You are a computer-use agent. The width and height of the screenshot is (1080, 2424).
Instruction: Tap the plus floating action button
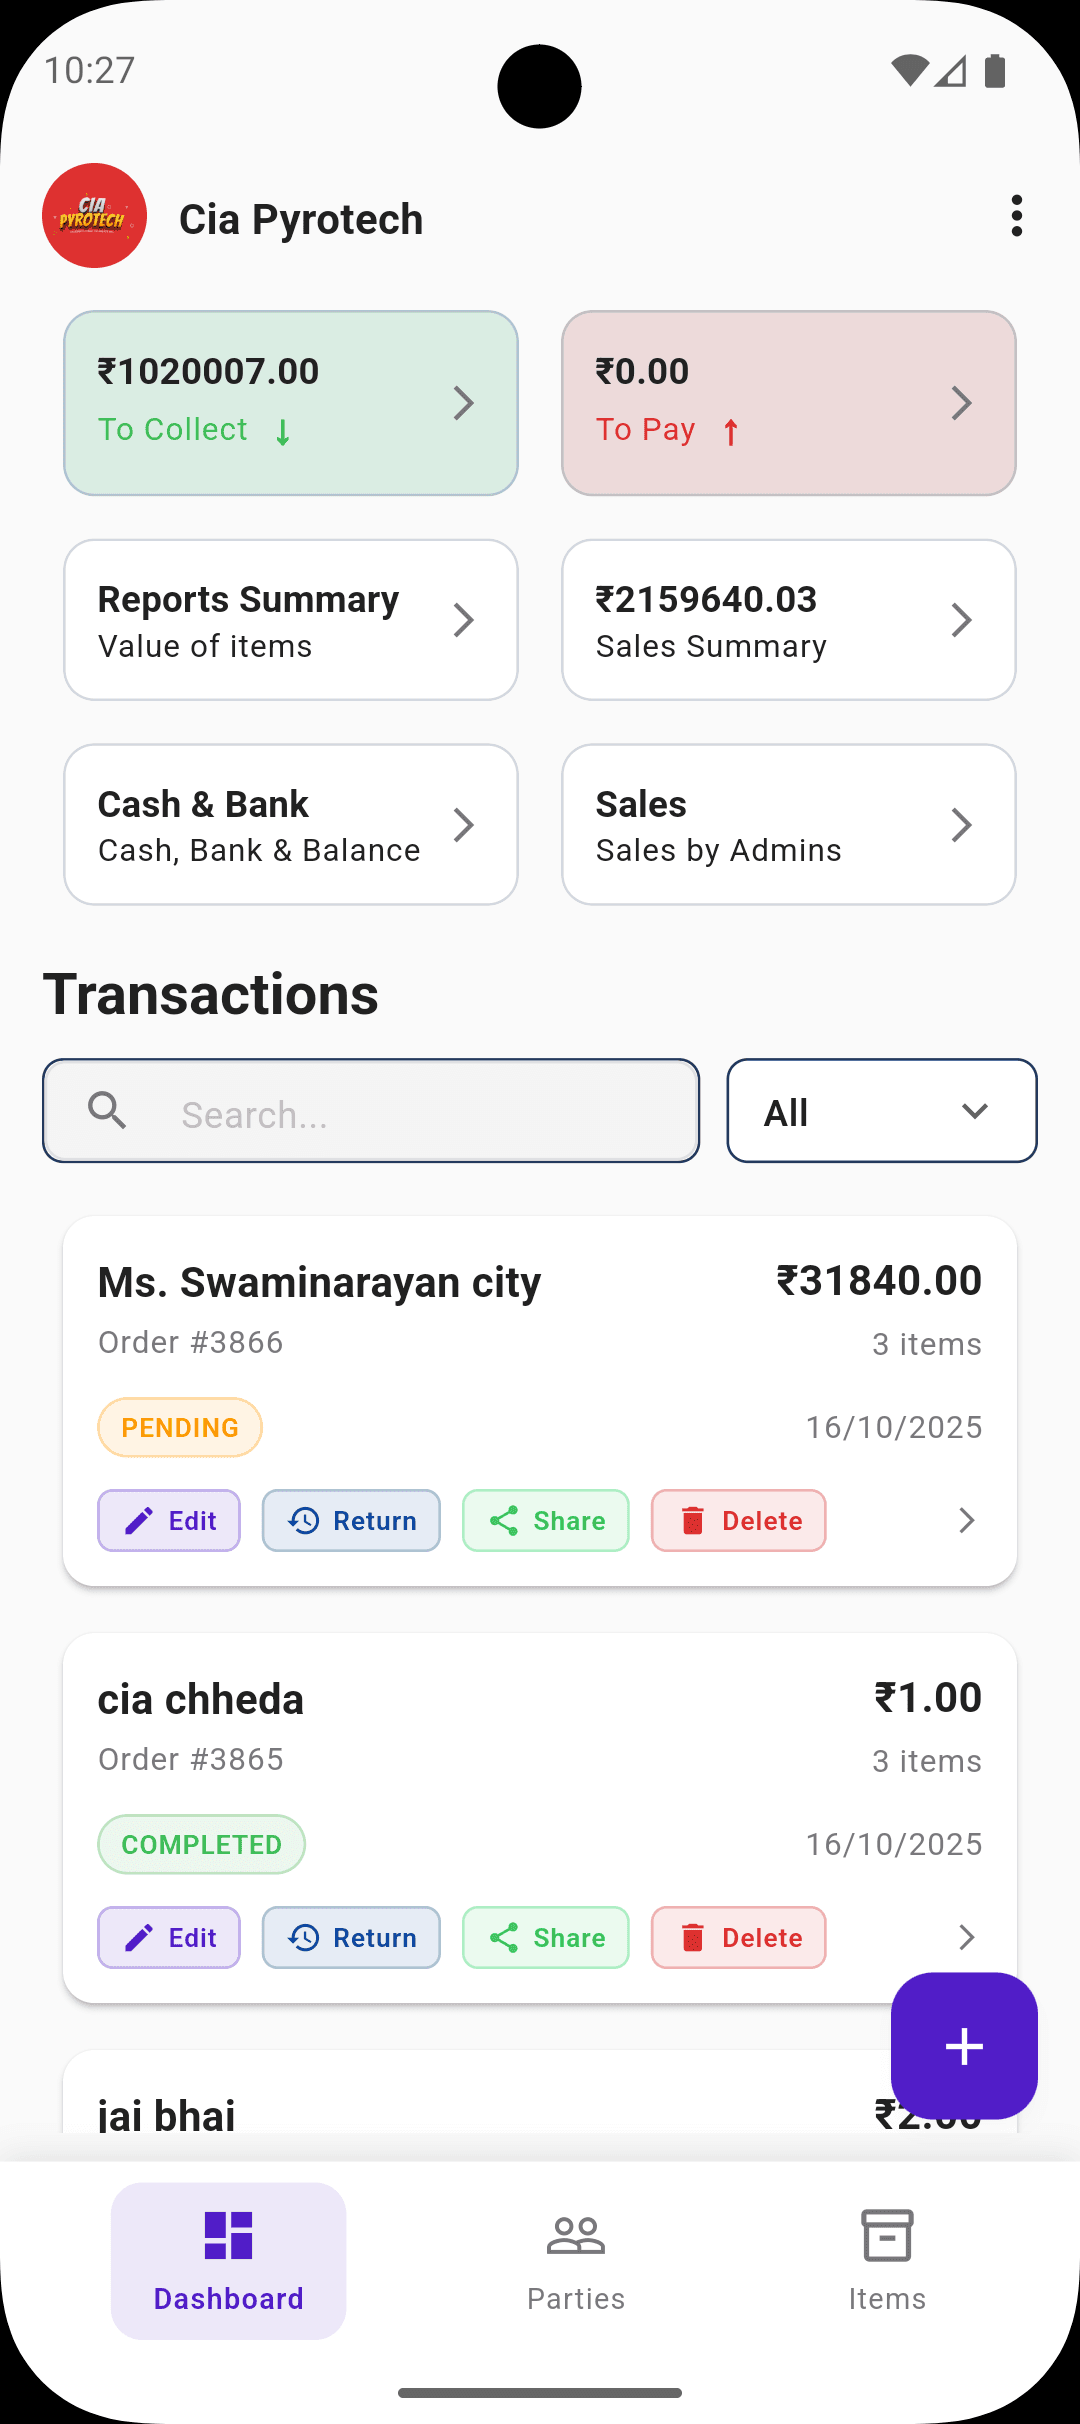(x=963, y=2046)
